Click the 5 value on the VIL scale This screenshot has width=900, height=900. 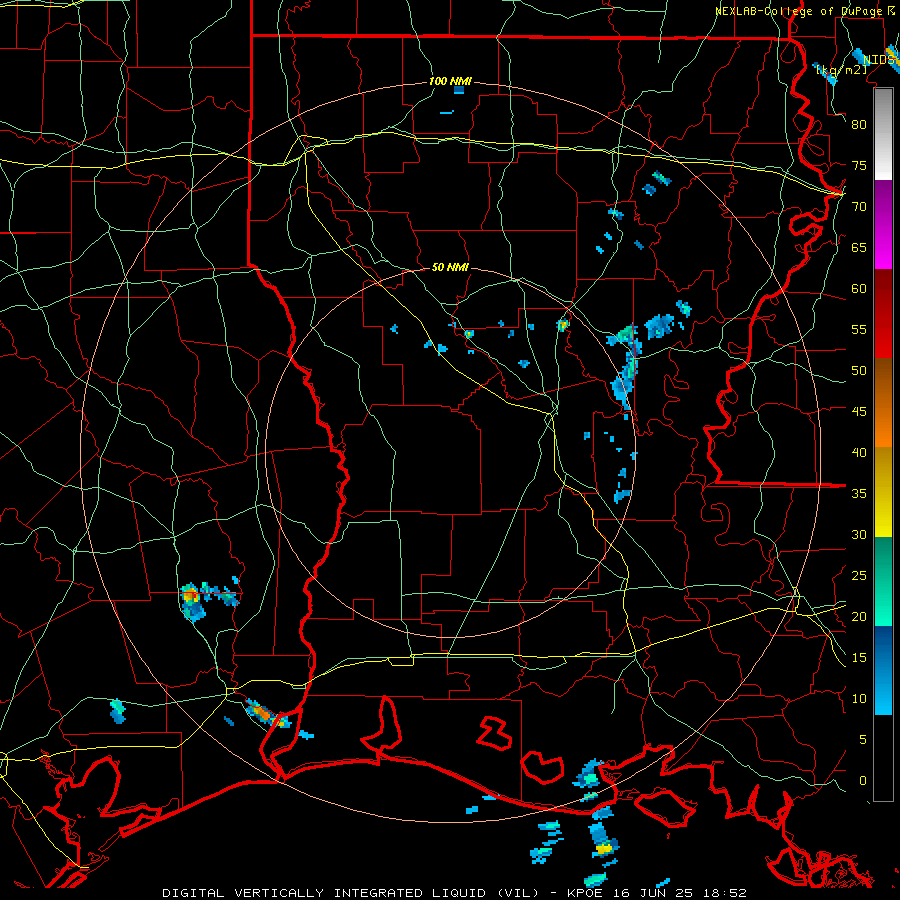tap(863, 740)
